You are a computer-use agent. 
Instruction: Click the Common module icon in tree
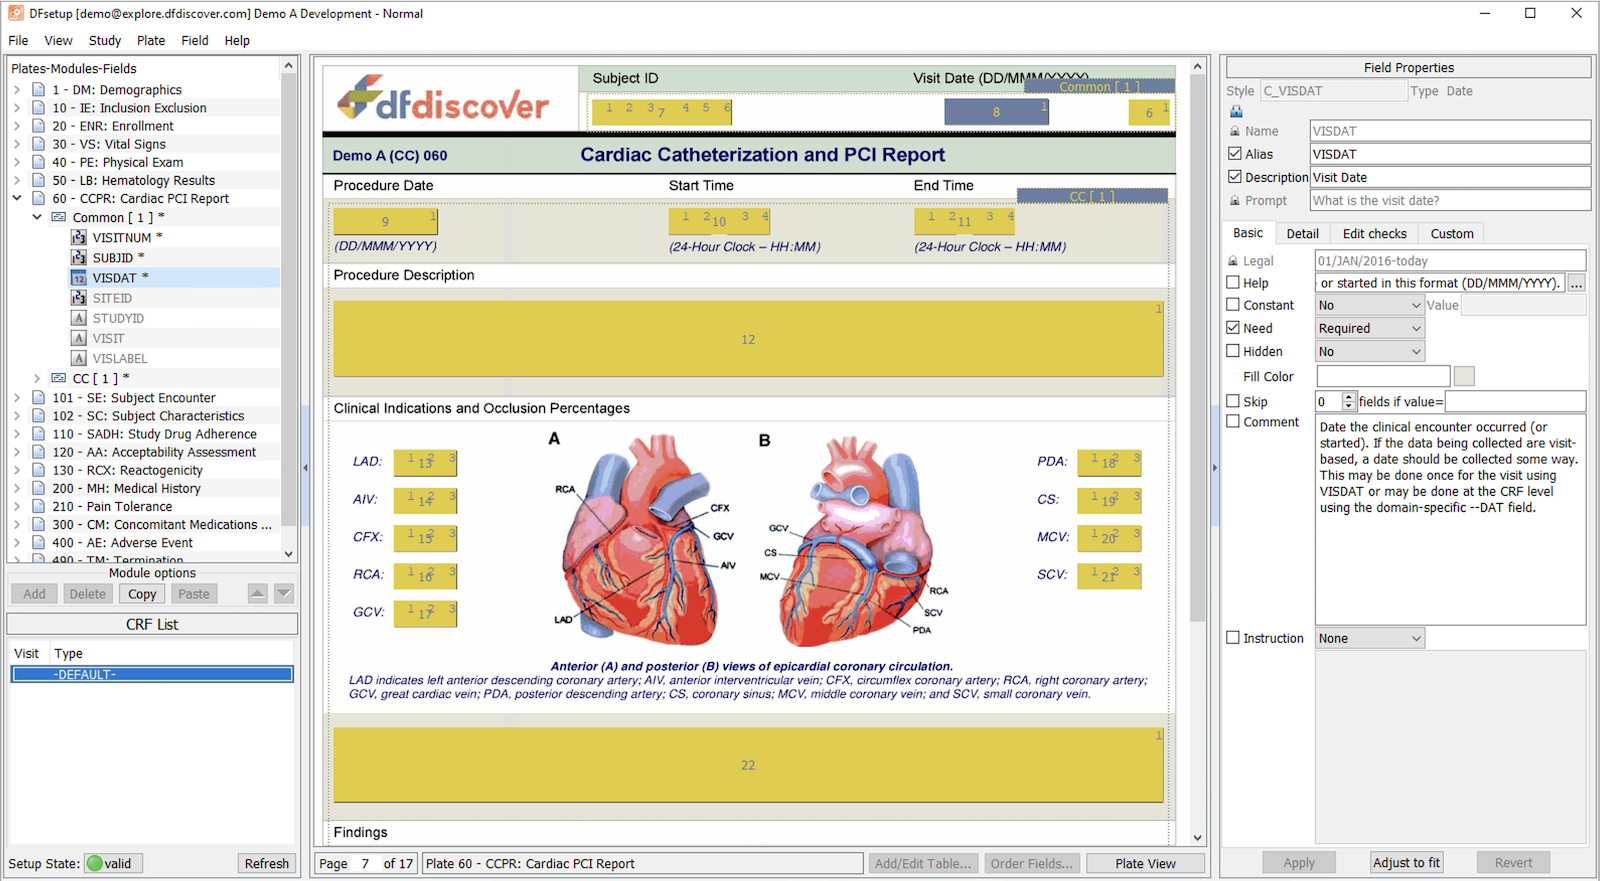coord(59,217)
